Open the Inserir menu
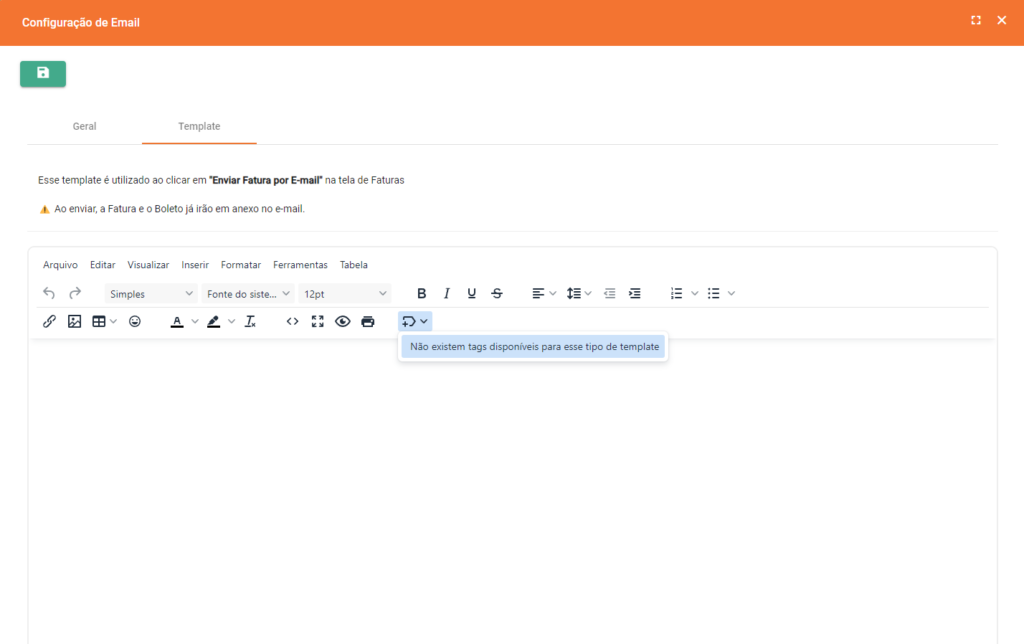The width and height of the screenshot is (1024, 644). (x=195, y=265)
